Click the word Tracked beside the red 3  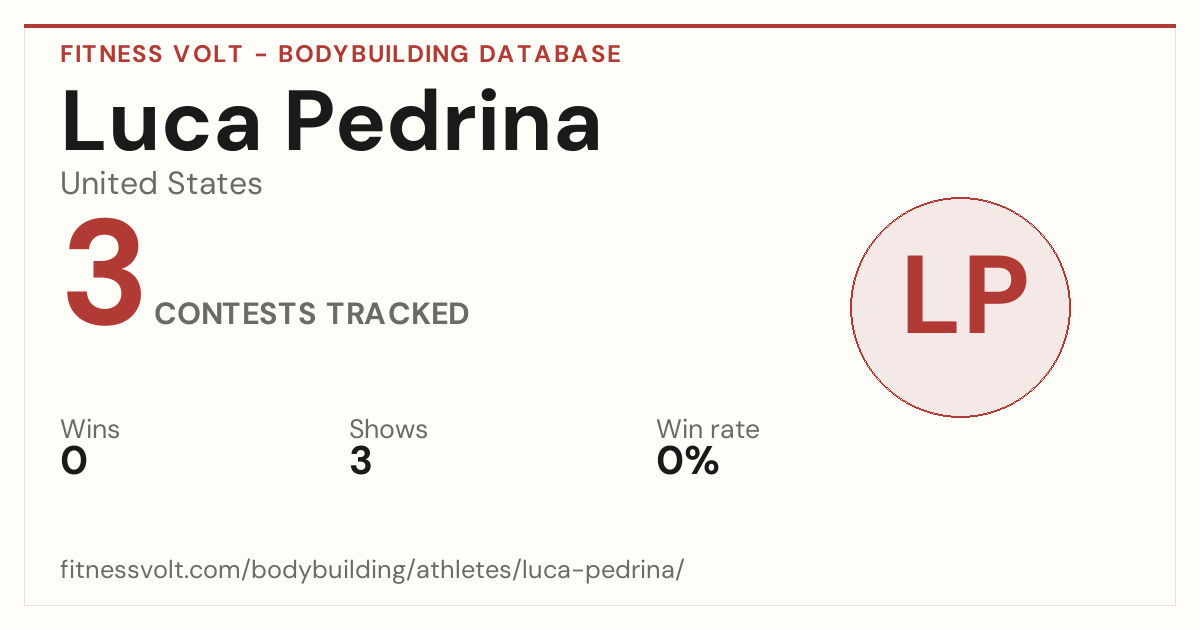tap(396, 314)
